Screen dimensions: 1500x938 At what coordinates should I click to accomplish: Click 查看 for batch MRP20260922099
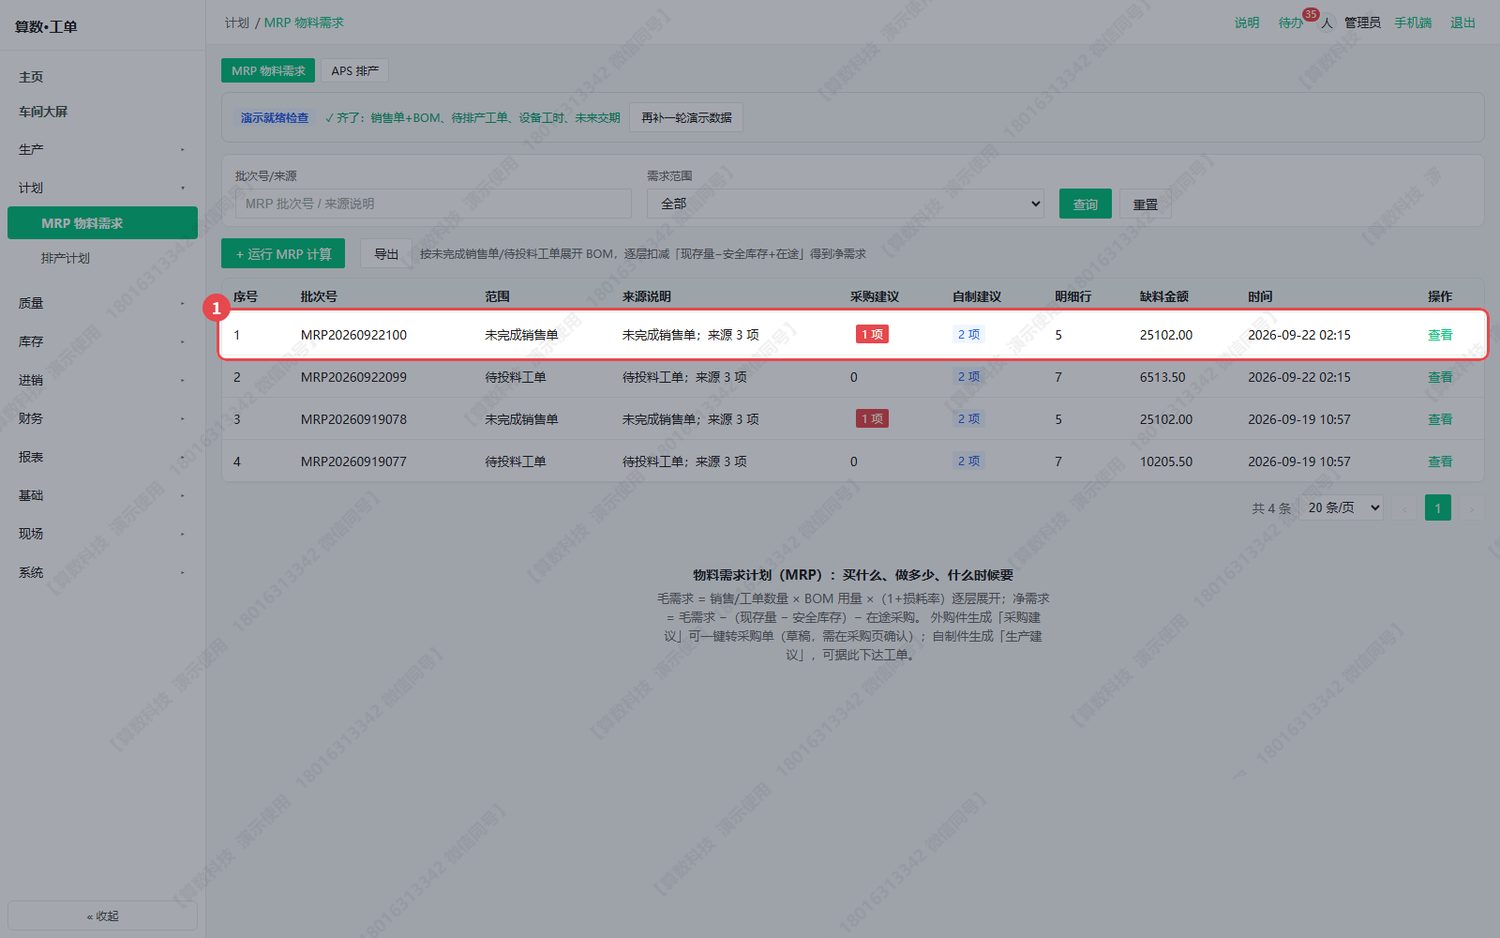(1440, 377)
